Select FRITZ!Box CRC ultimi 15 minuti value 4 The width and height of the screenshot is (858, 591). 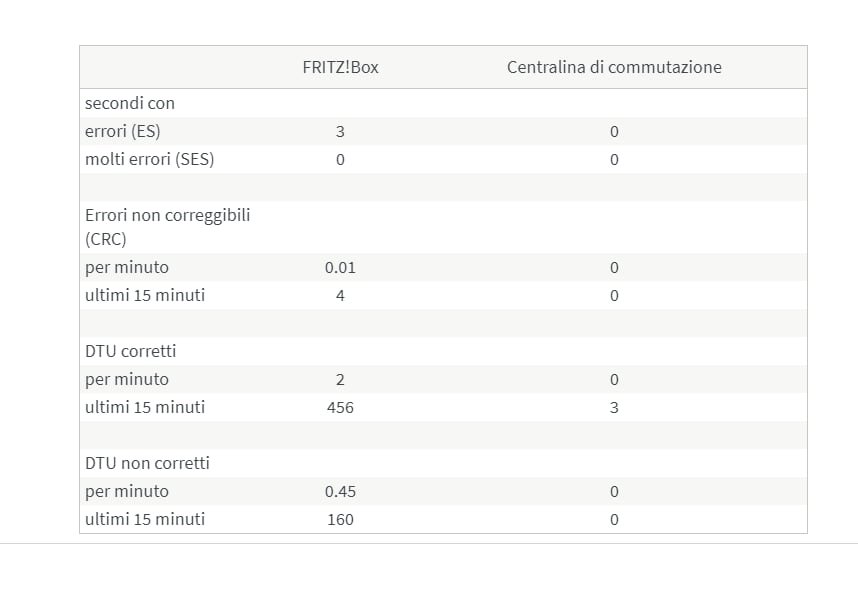340,295
